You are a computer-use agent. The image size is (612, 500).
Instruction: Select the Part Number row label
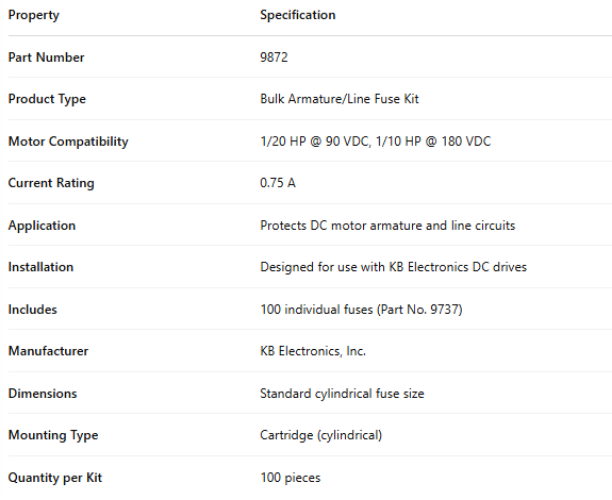46,57
